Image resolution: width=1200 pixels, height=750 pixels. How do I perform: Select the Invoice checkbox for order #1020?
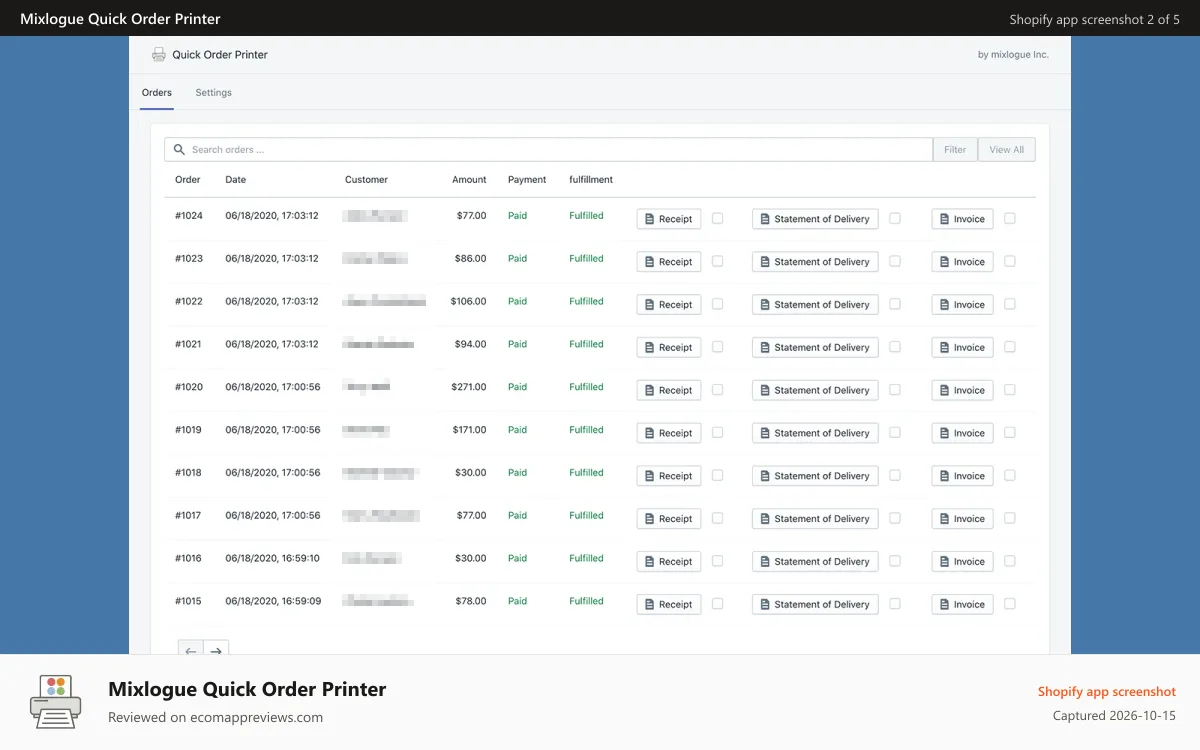tap(1010, 390)
